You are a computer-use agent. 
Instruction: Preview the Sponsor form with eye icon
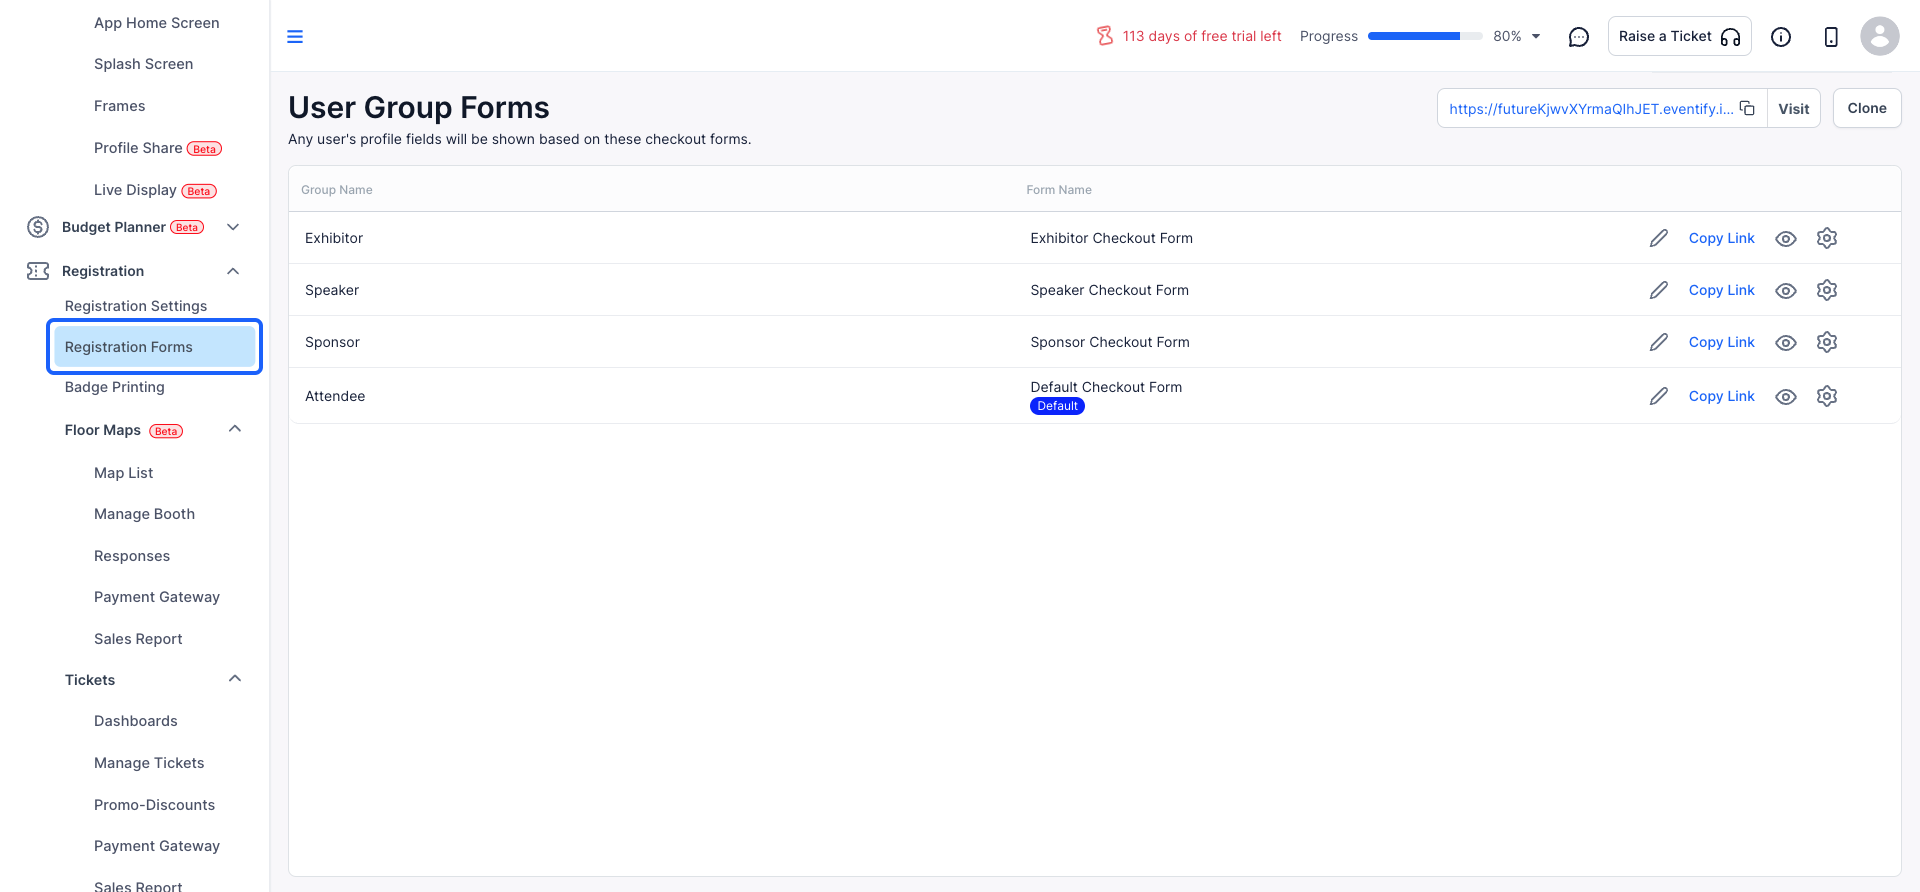click(1786, 343)
